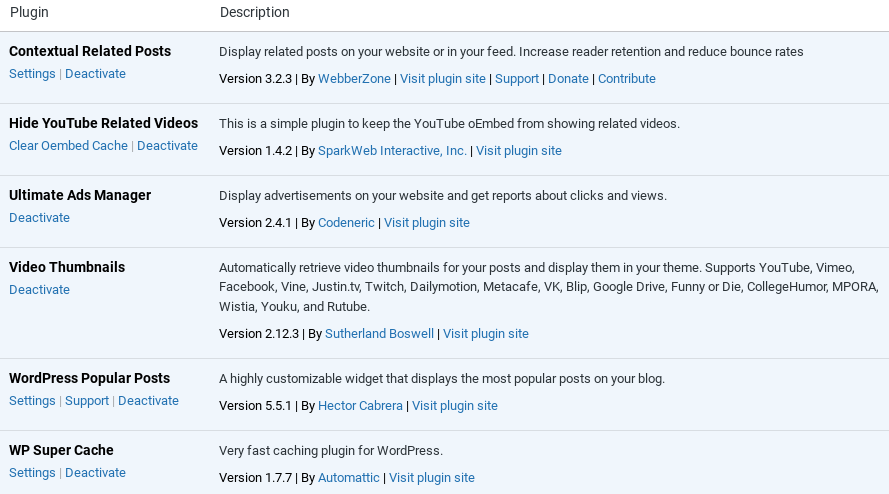The image size is (889, 494).
Task: Open Sutherland Boswell author link
Action: (379, 334)
